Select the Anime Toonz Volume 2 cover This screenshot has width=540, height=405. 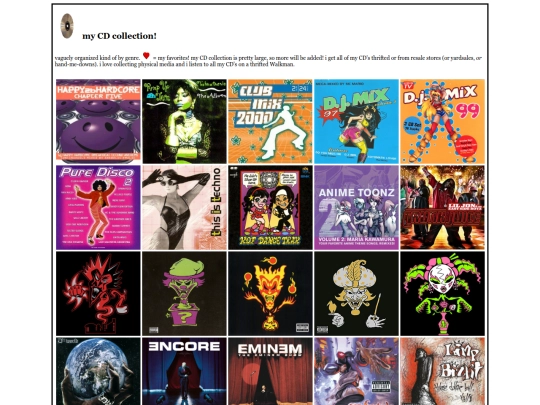coord(356,207)
